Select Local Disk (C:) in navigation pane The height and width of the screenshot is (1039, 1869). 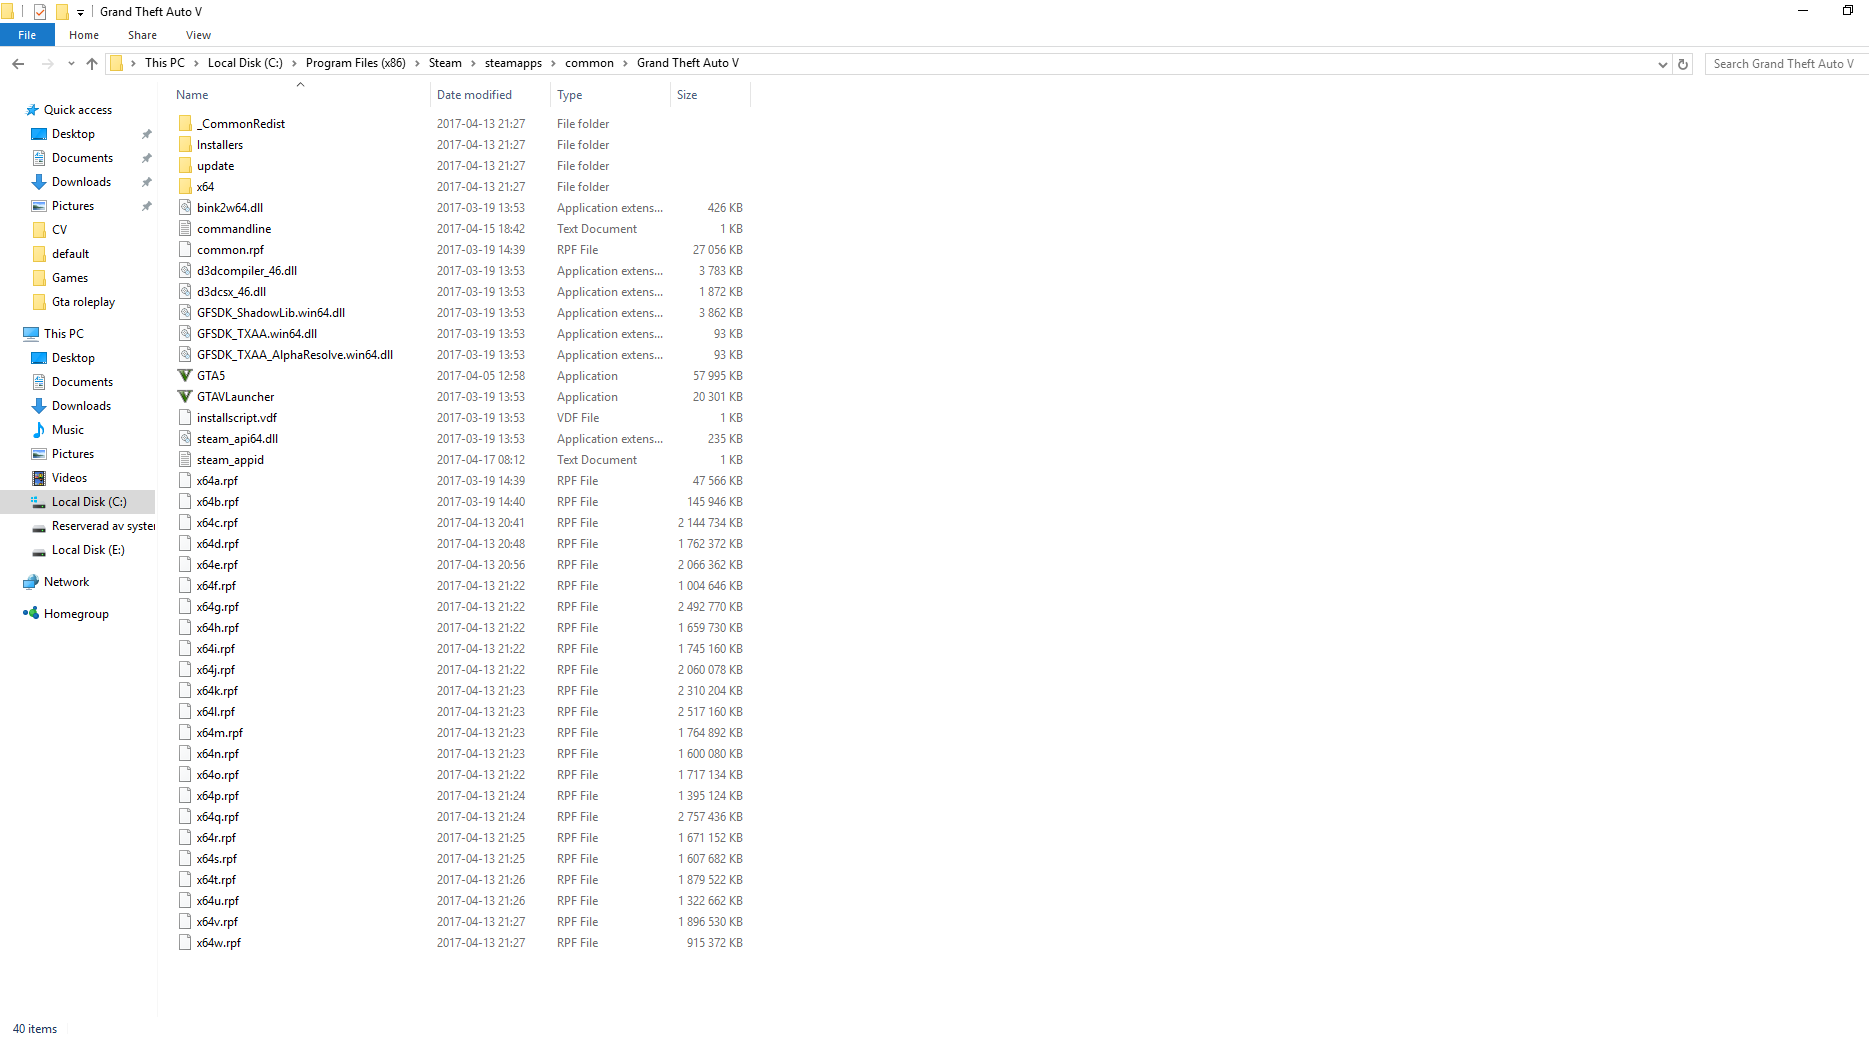click(x=78, y=502)
